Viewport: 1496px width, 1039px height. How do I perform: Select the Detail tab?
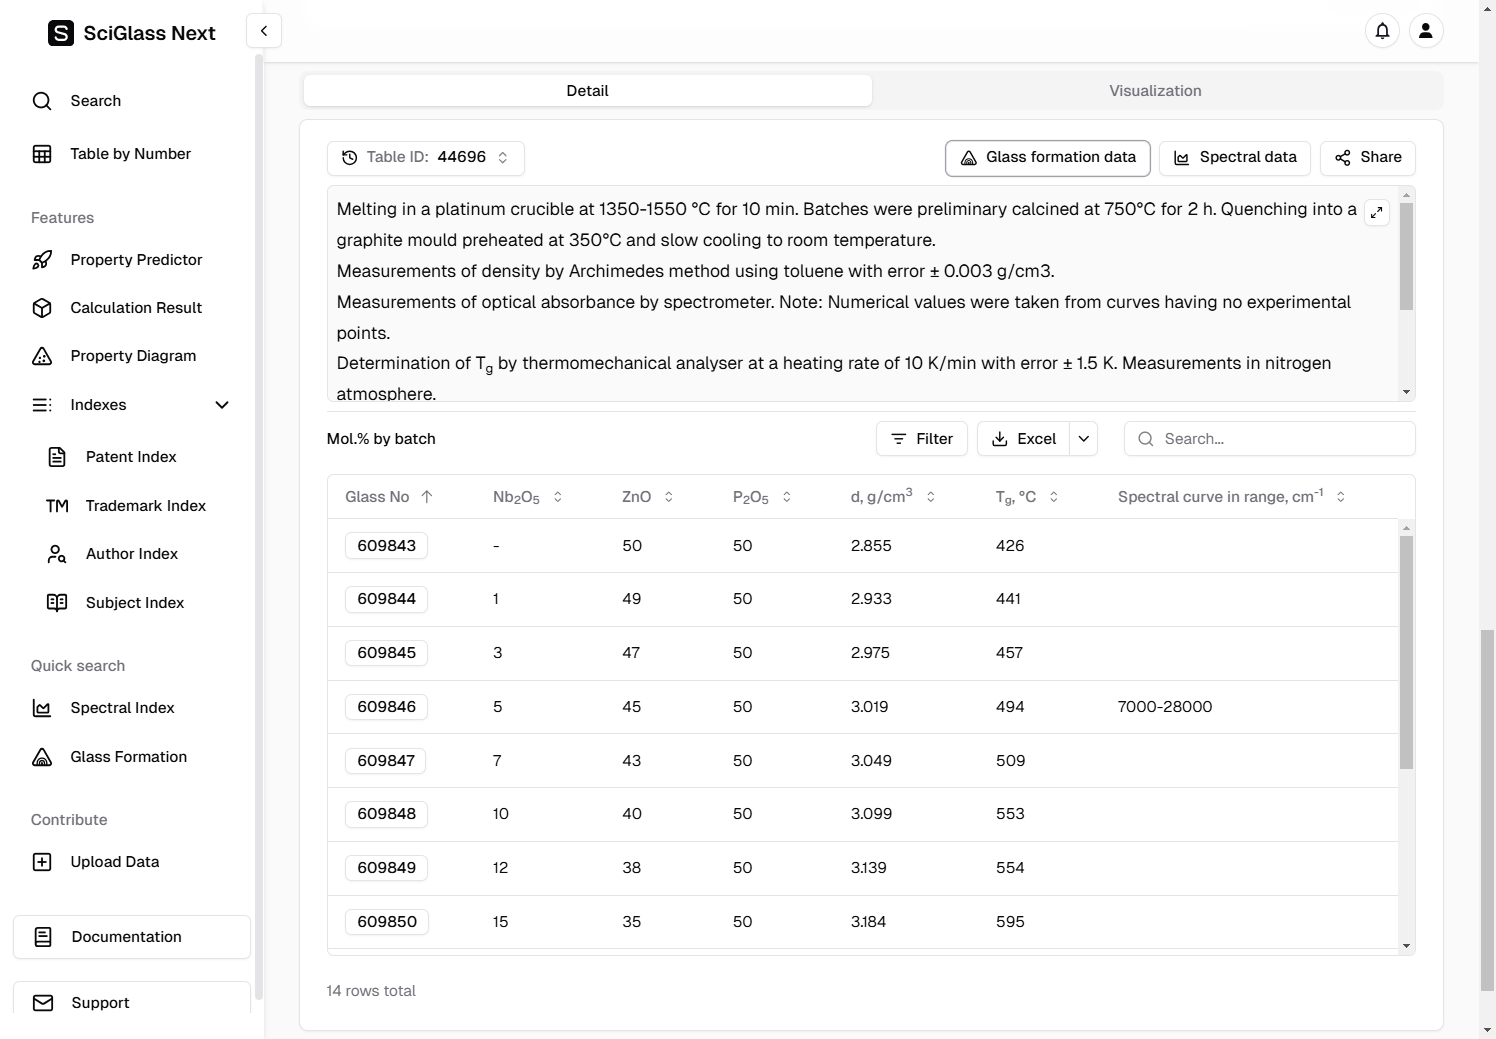point(587,91)
